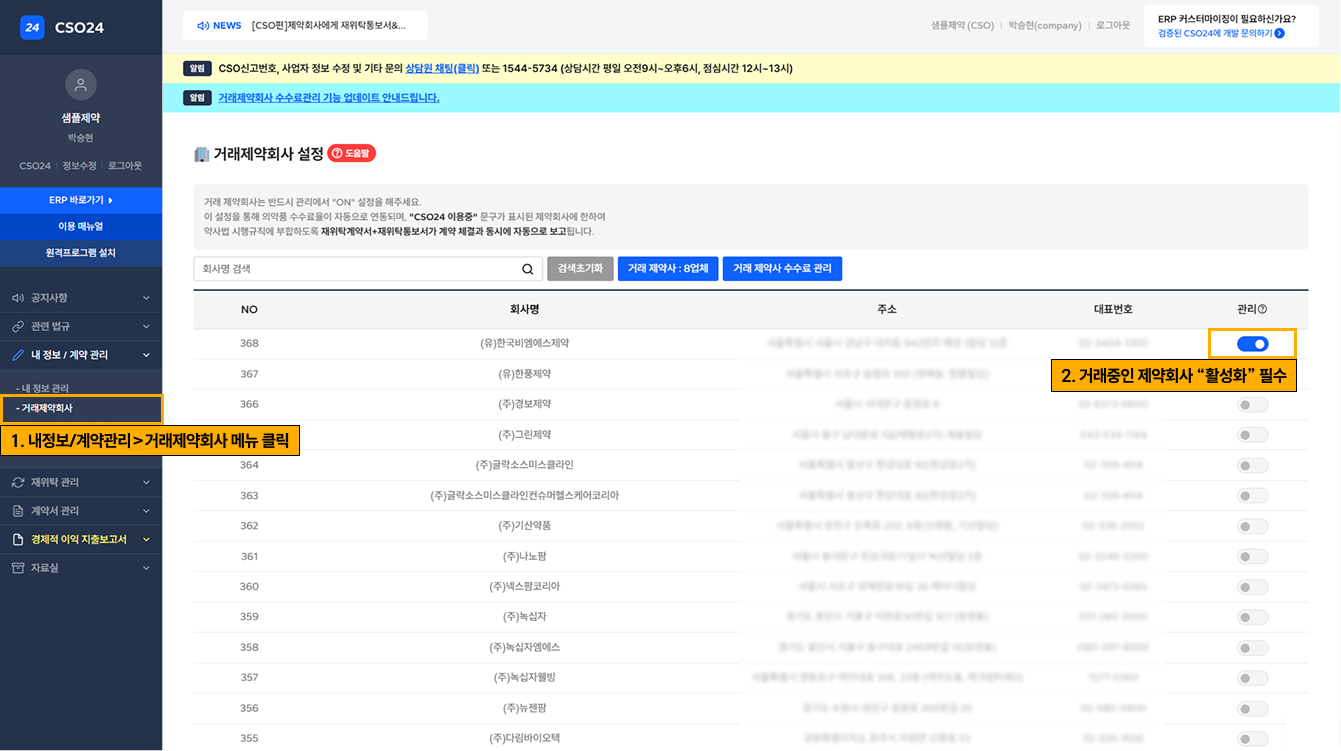Enable management toggle for (주)넥스팜코리아
This screenshot has height=751, width=1341.
click(1252, 587)
